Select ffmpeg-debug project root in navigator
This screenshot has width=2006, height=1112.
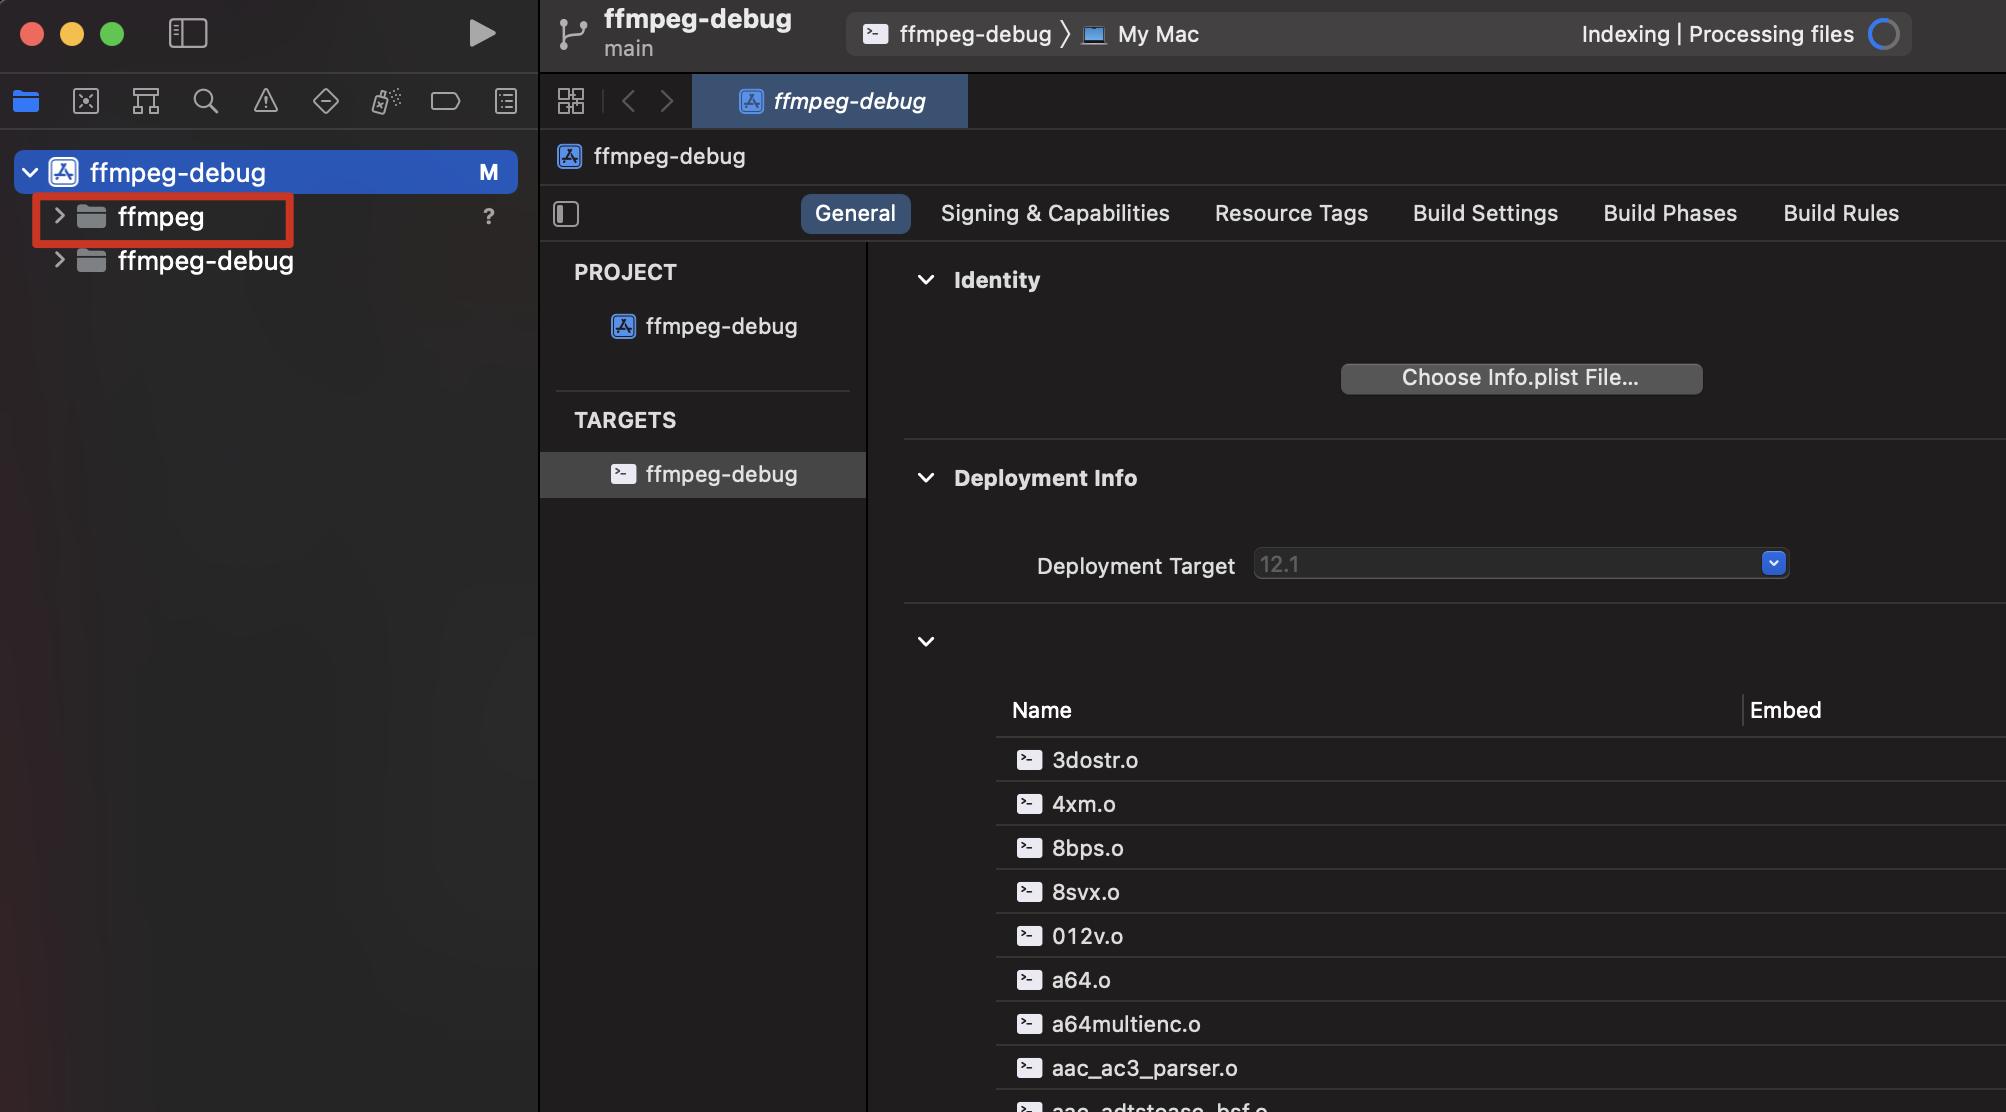266,172
